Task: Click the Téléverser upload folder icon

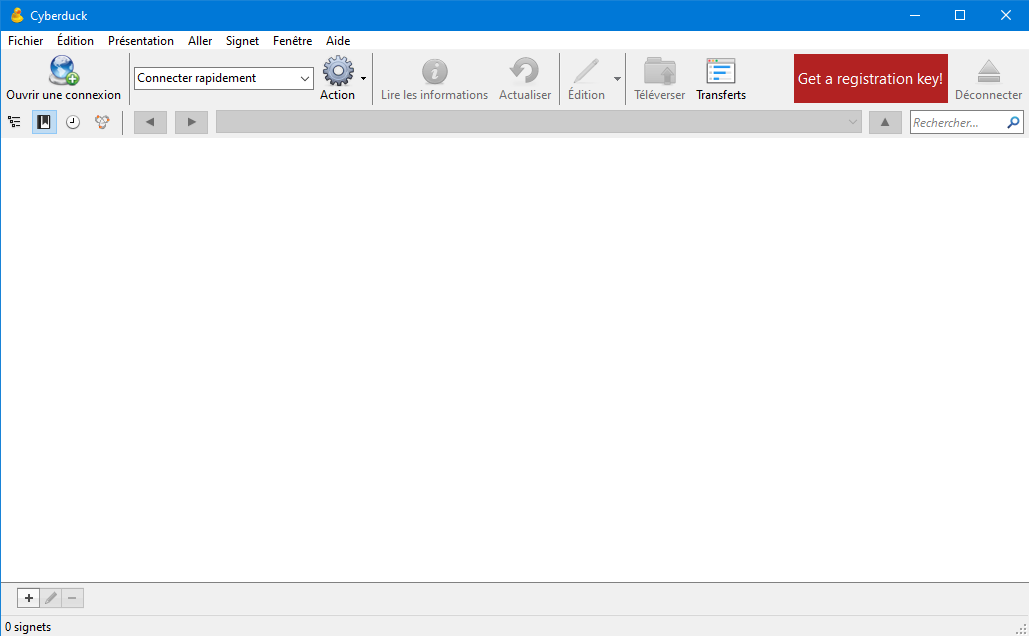Action: (x=660, y=71)
